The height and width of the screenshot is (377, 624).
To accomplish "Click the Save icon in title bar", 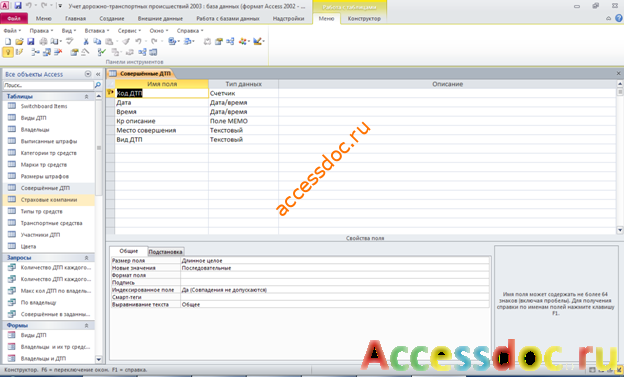I will coord(18,6).
